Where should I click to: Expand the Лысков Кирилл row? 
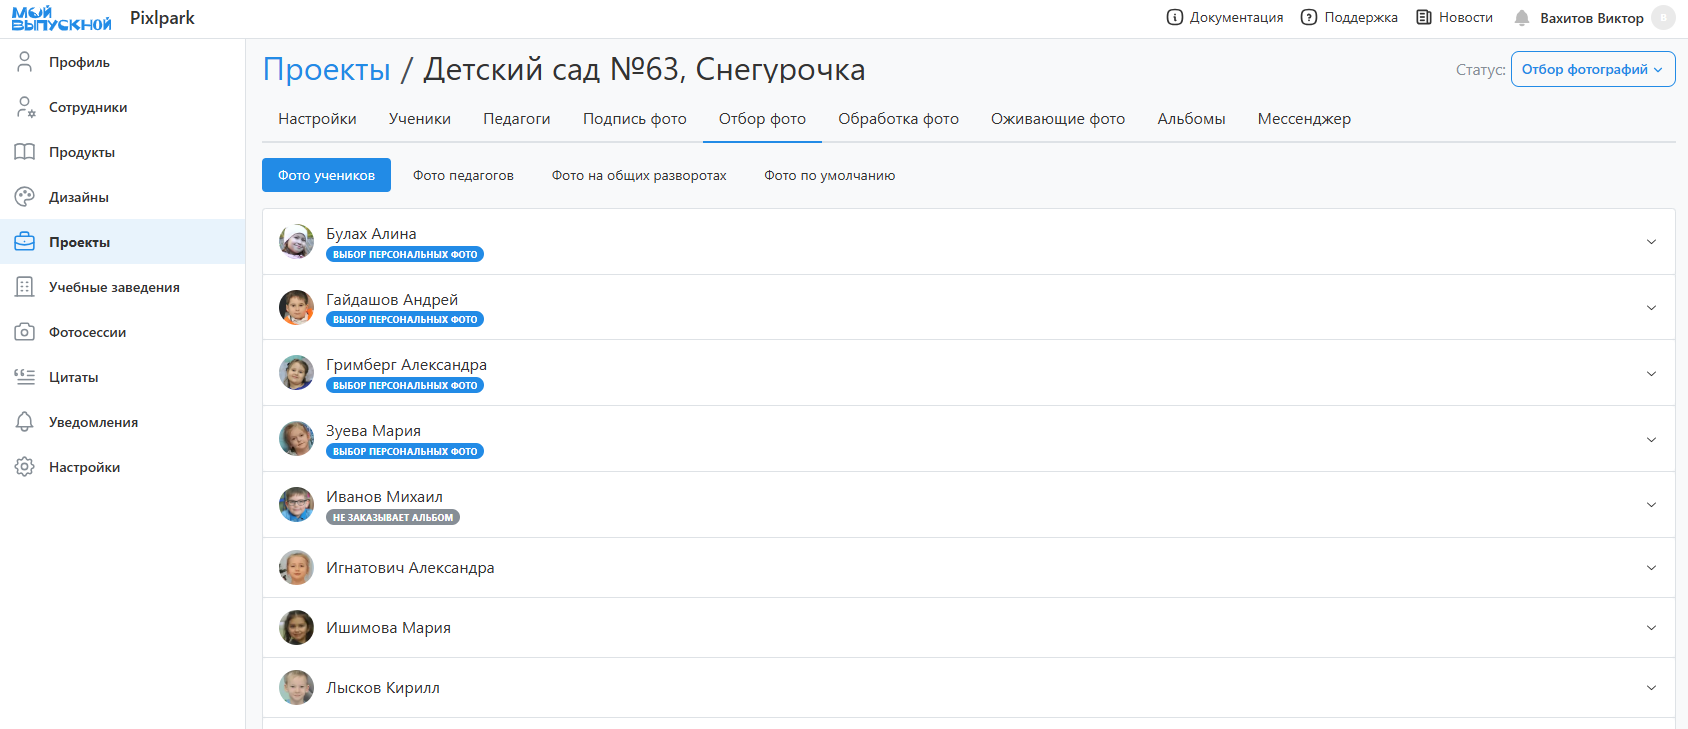click(x=1651, y=688)
